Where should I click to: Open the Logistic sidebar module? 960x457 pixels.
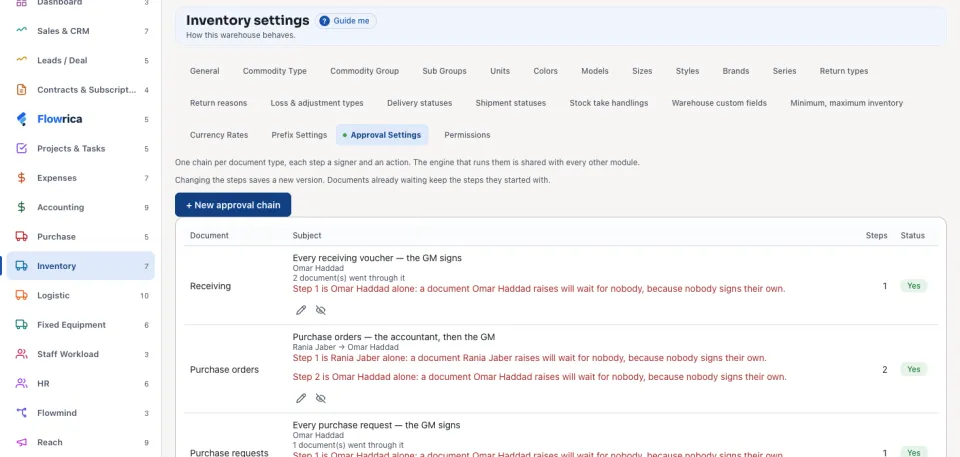(80, 295)
